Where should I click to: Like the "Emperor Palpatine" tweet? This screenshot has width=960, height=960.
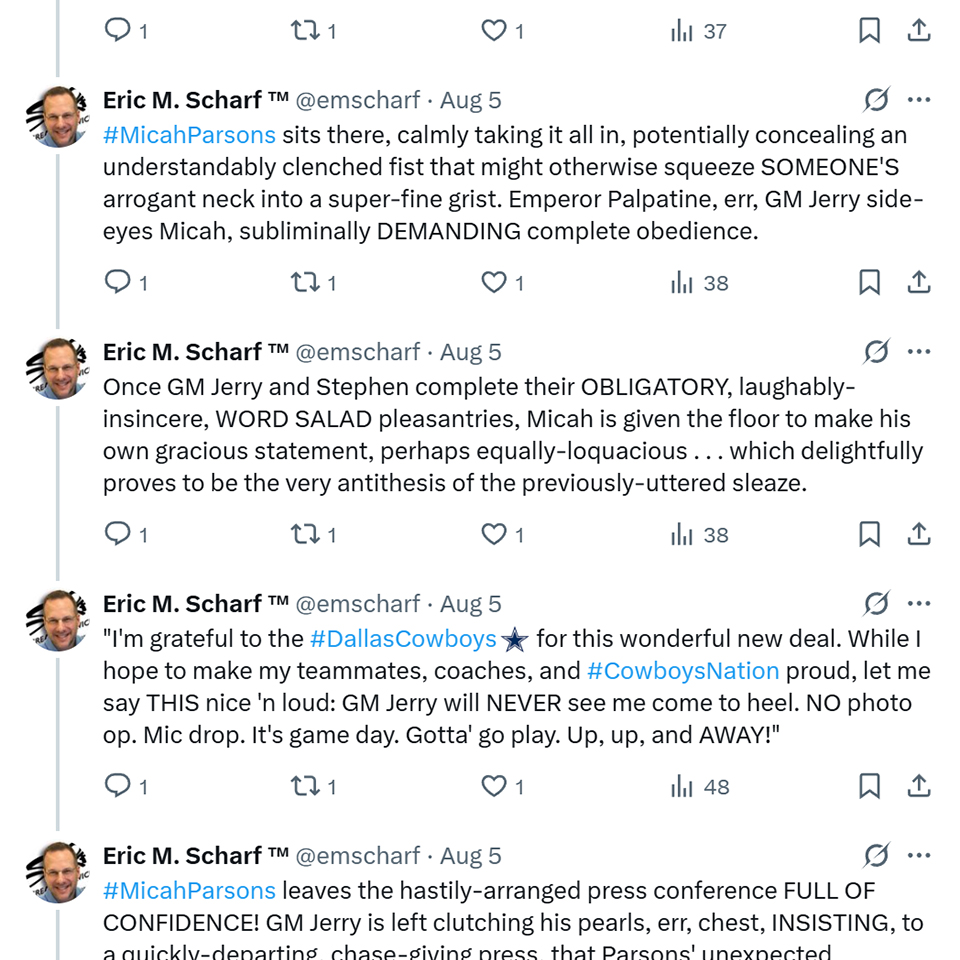pyautogui.click(x=494, y=282)
